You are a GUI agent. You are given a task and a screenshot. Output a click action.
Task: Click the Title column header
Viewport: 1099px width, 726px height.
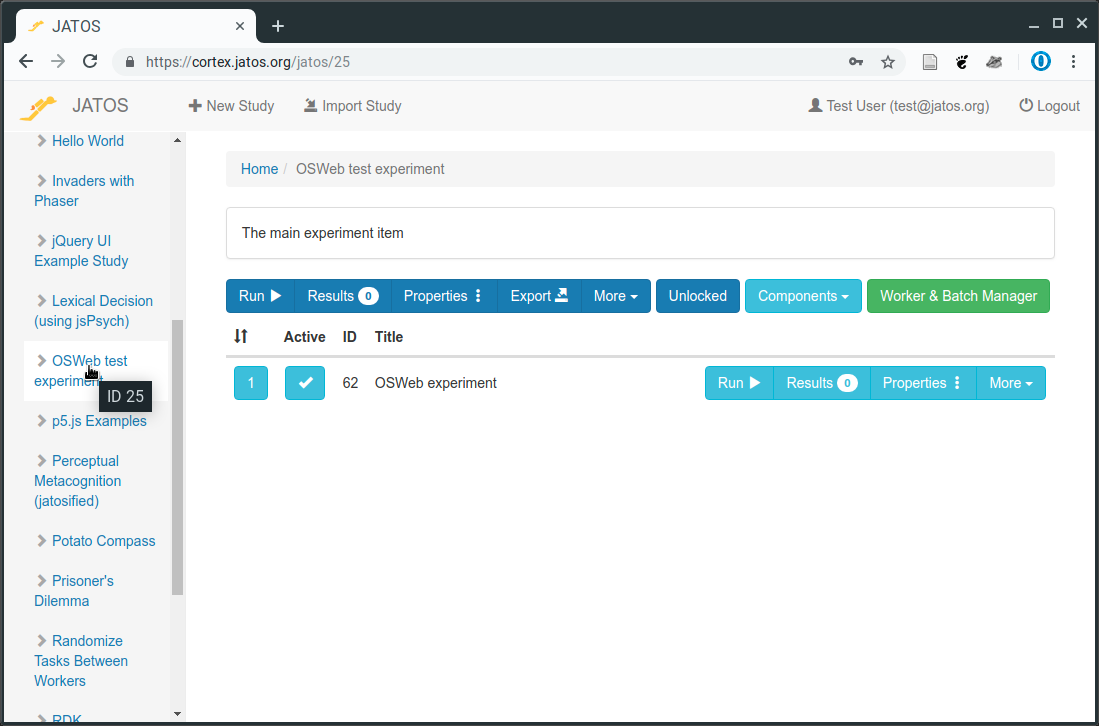click(x=389, y=337)
